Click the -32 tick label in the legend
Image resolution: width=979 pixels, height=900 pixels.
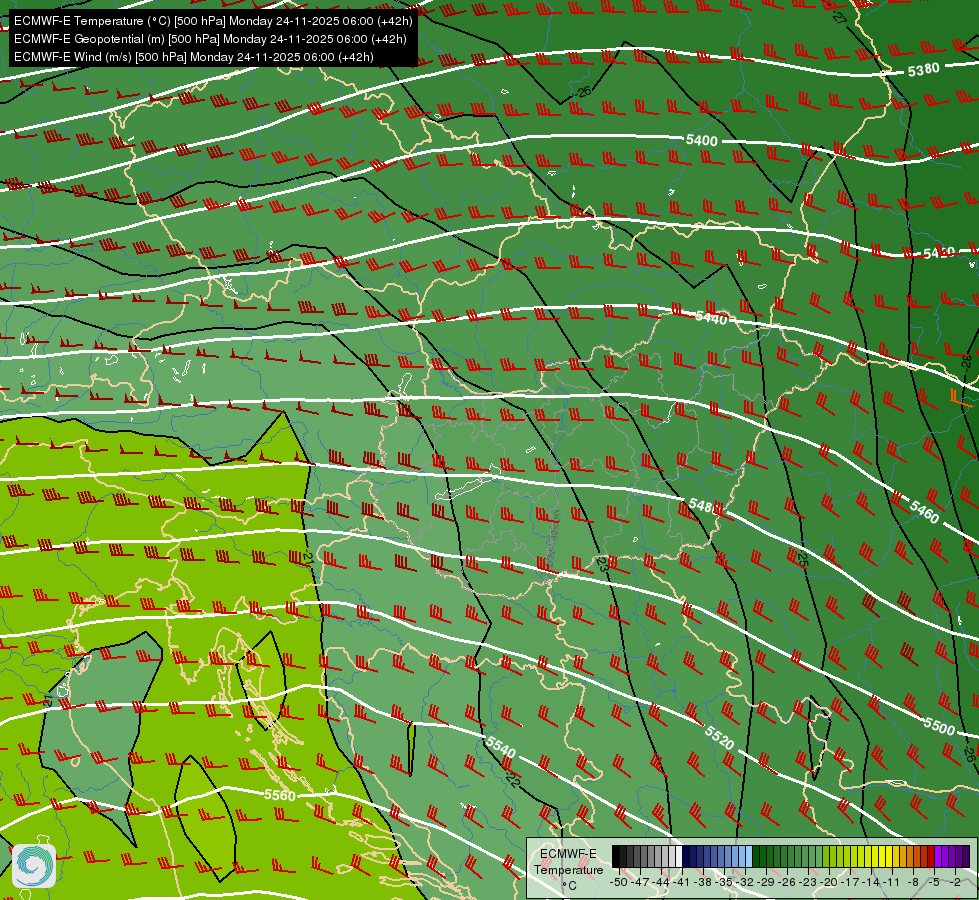pos(745,882)
